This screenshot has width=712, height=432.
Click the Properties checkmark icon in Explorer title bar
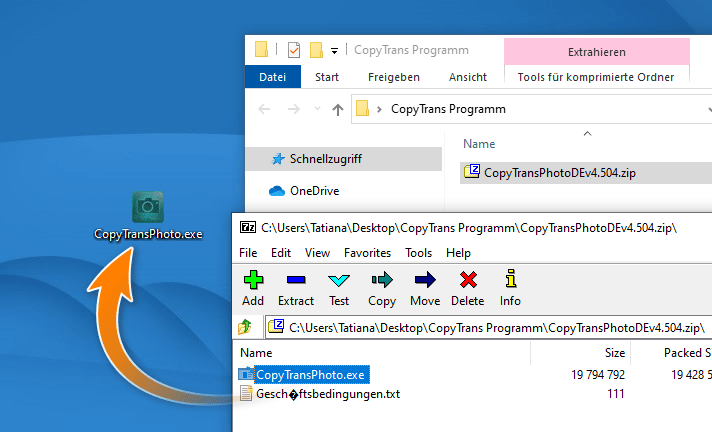coord(294,50)
